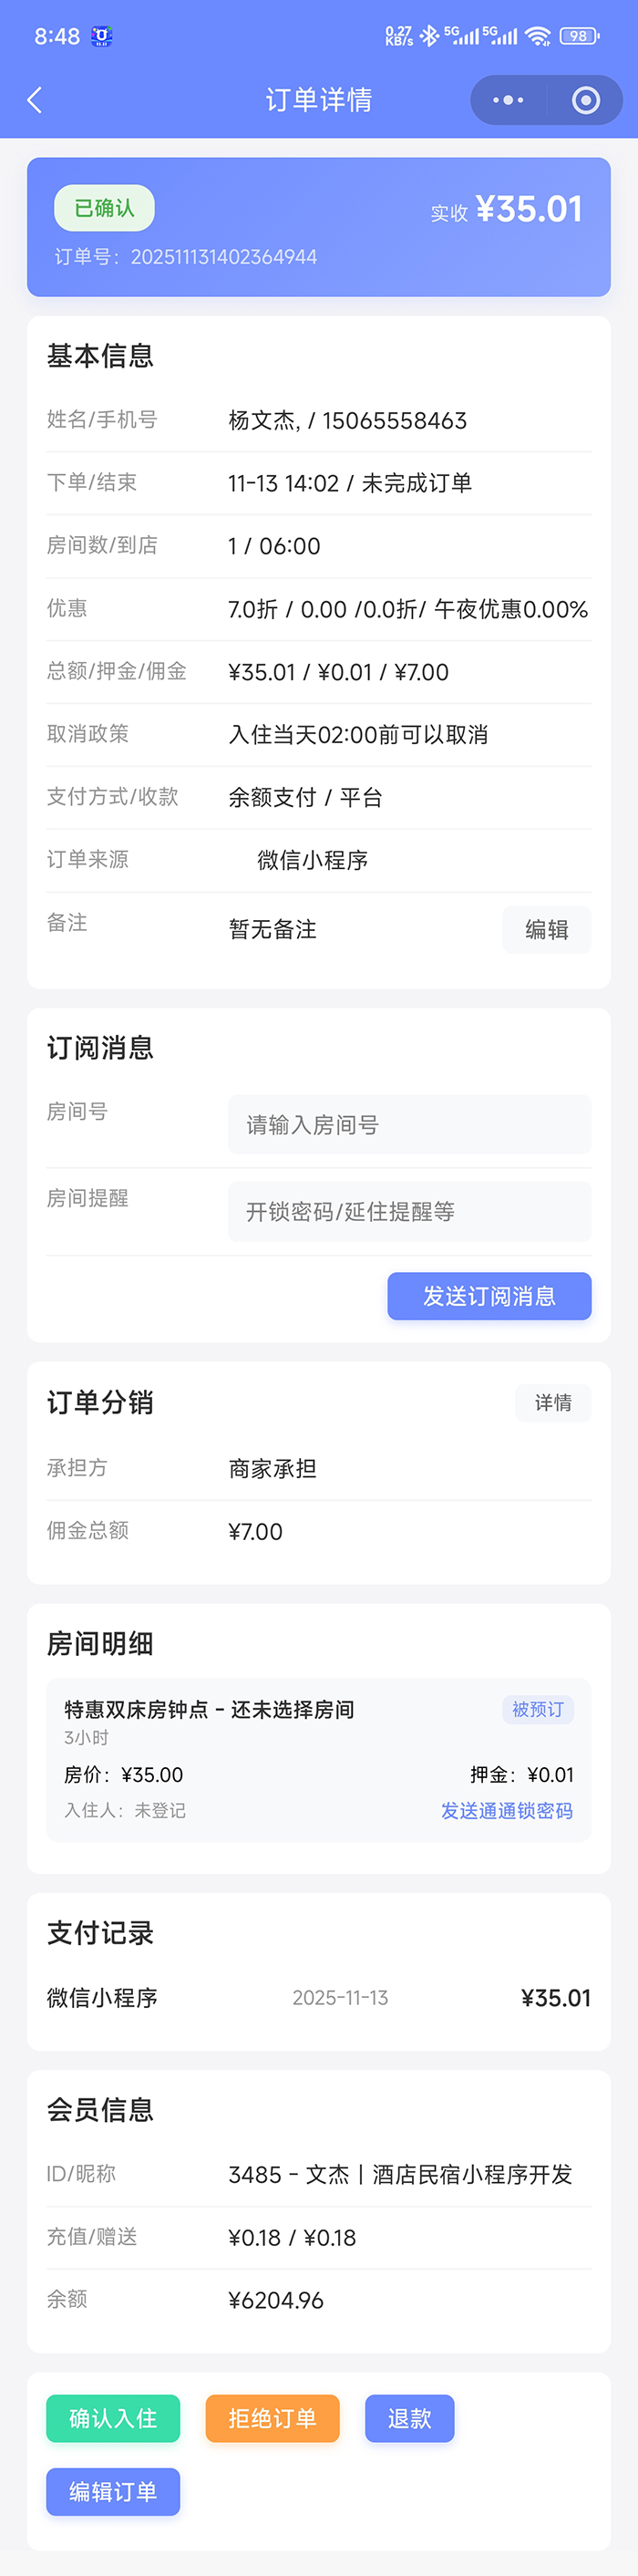Tap the 已确认 status badge
Image resolution: width=638 pixels, height=2576 pixels.
click(x=103, y=207)
